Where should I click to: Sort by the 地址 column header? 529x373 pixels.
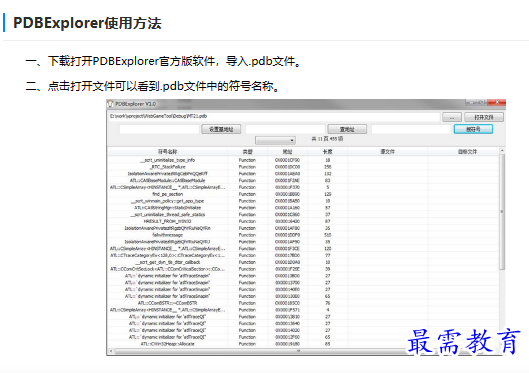287,152
